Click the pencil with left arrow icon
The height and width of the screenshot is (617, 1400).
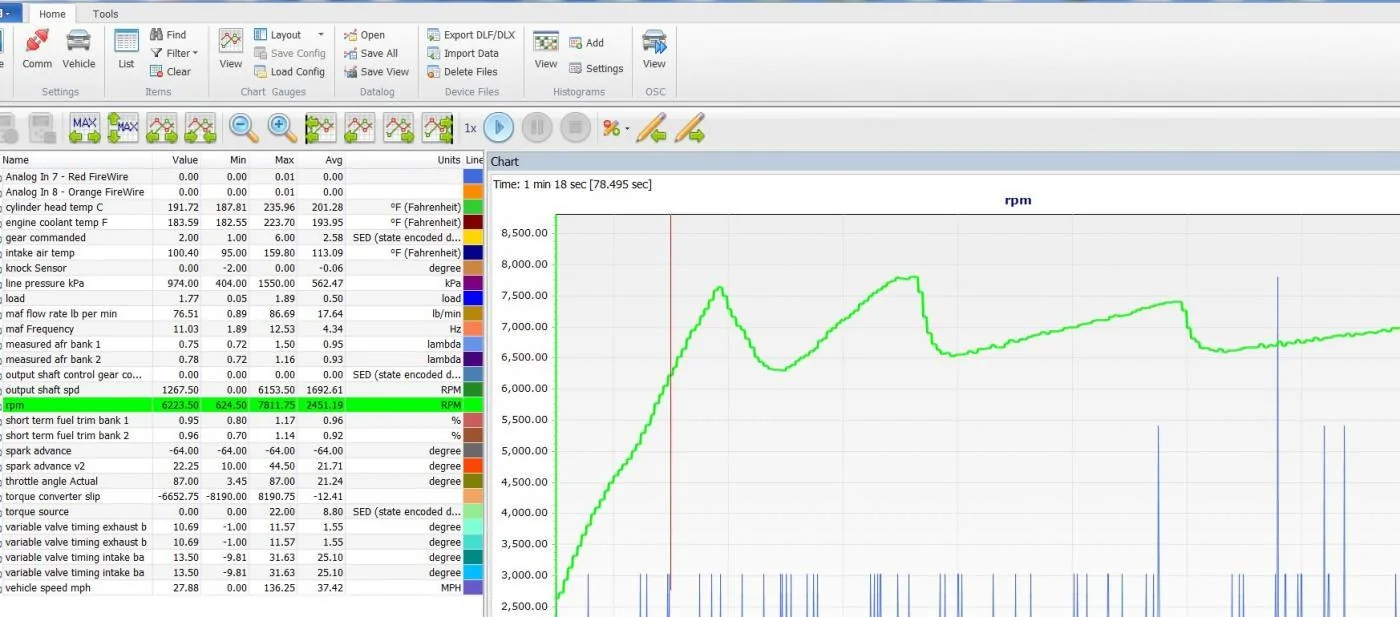[651, 127]
